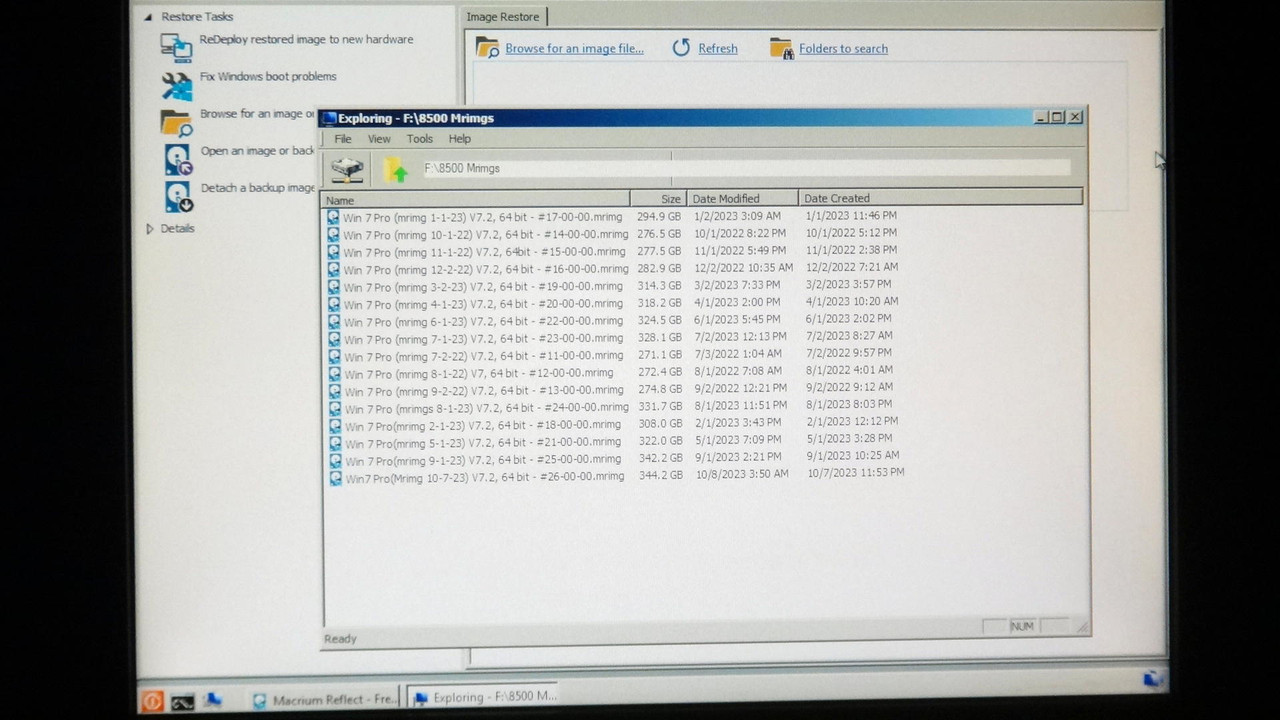This screenshot has height=720, width=1280.
Task: Click file icon of mrimg 11-1-22 row
Action: click(334, 251)
